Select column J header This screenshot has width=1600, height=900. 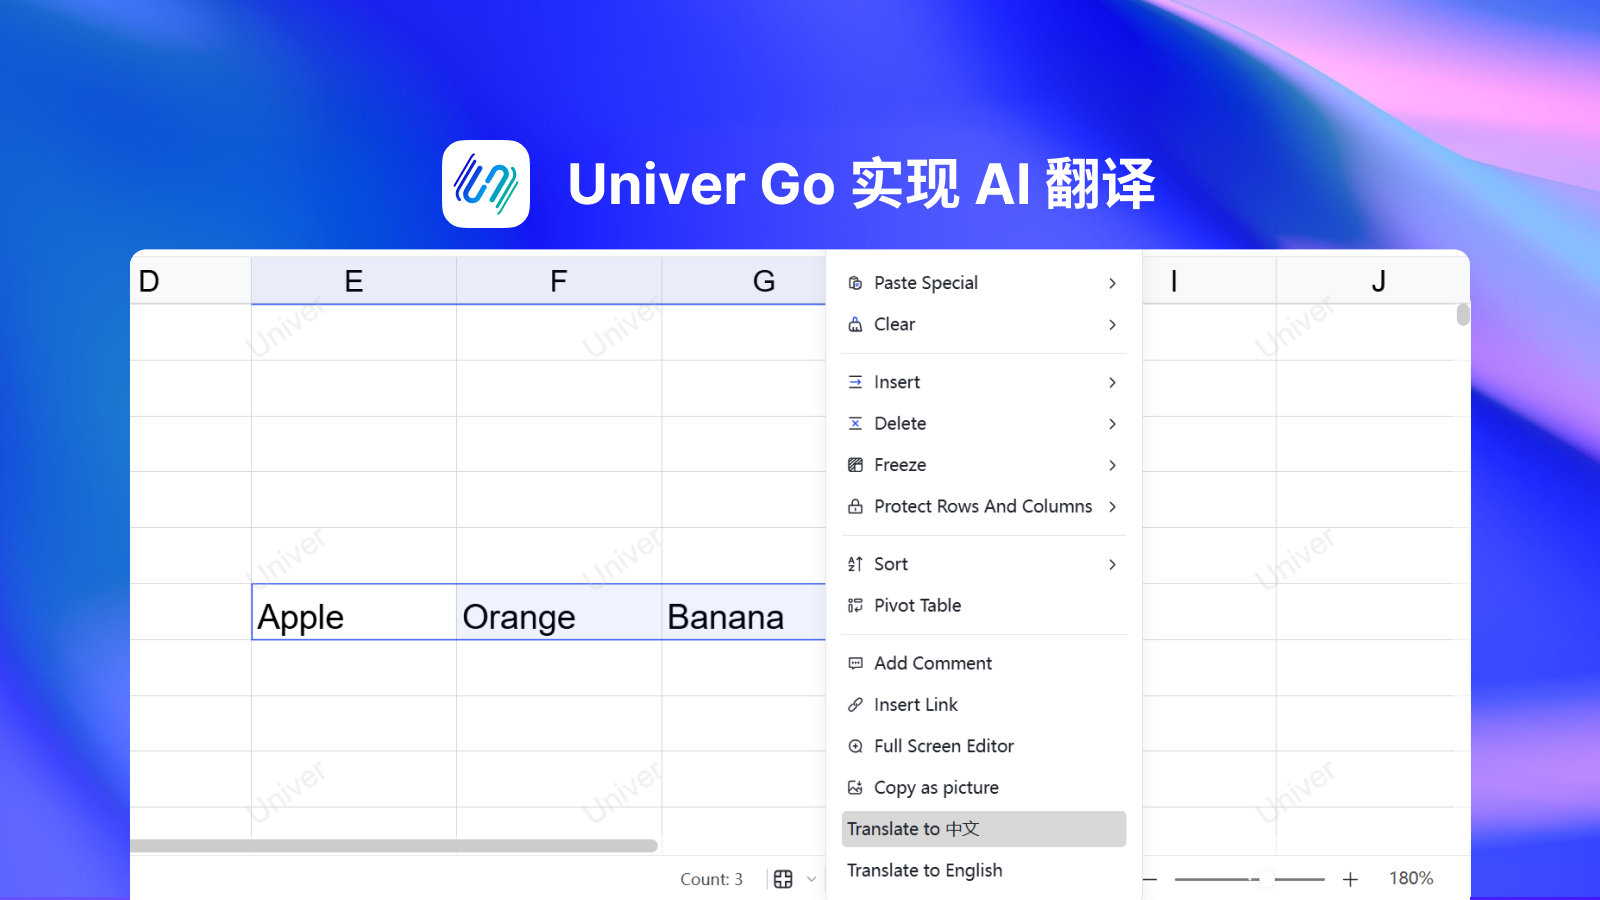click(1373, 281)
